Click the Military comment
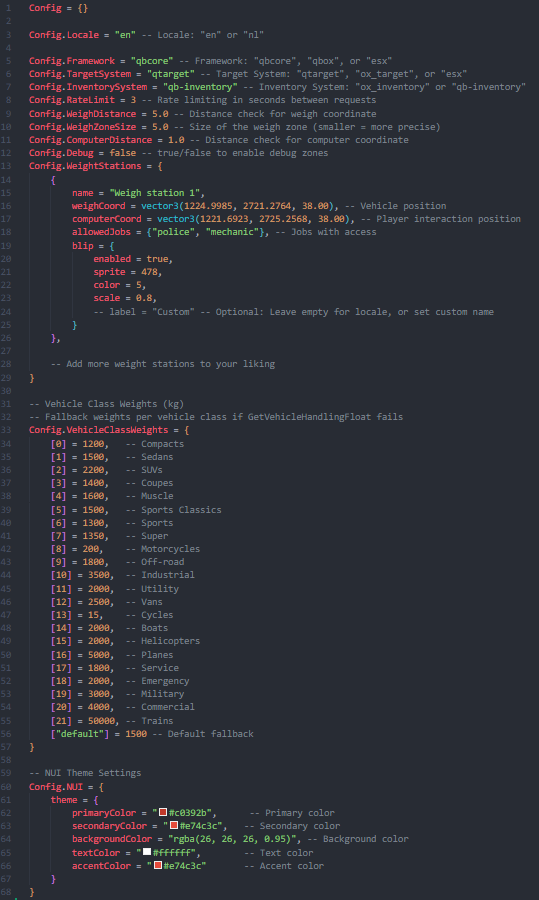Image resolution: width=539 pixels, height=900 pixels. click(x=154, y=694)
